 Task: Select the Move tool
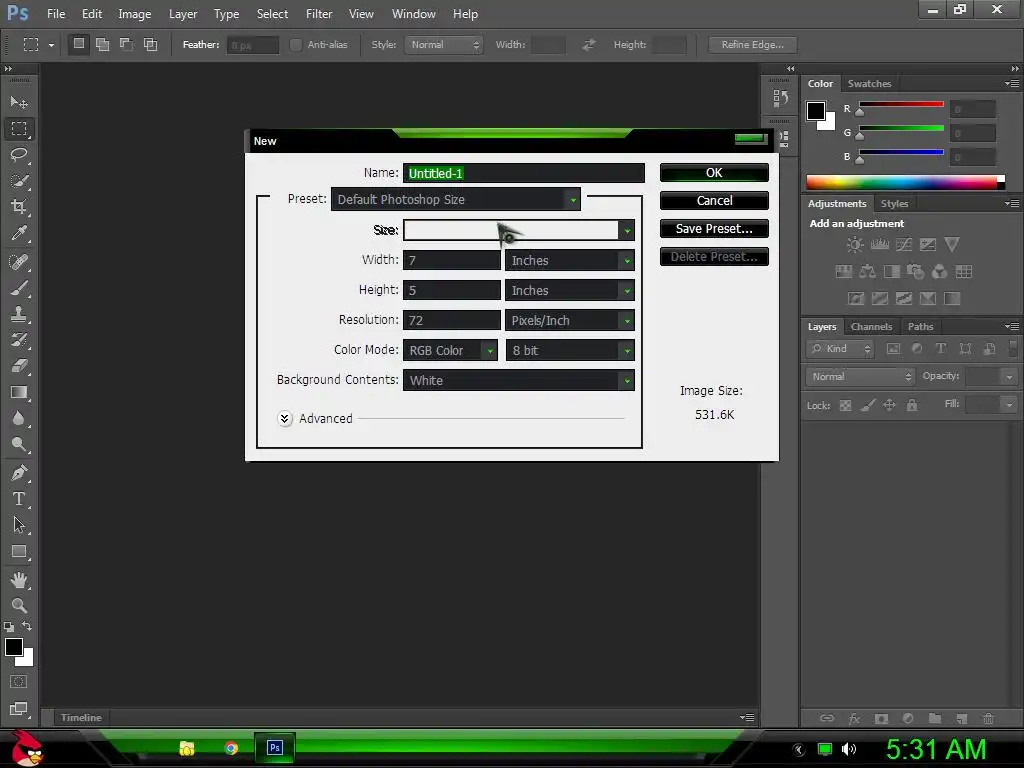tap(19, 103)
